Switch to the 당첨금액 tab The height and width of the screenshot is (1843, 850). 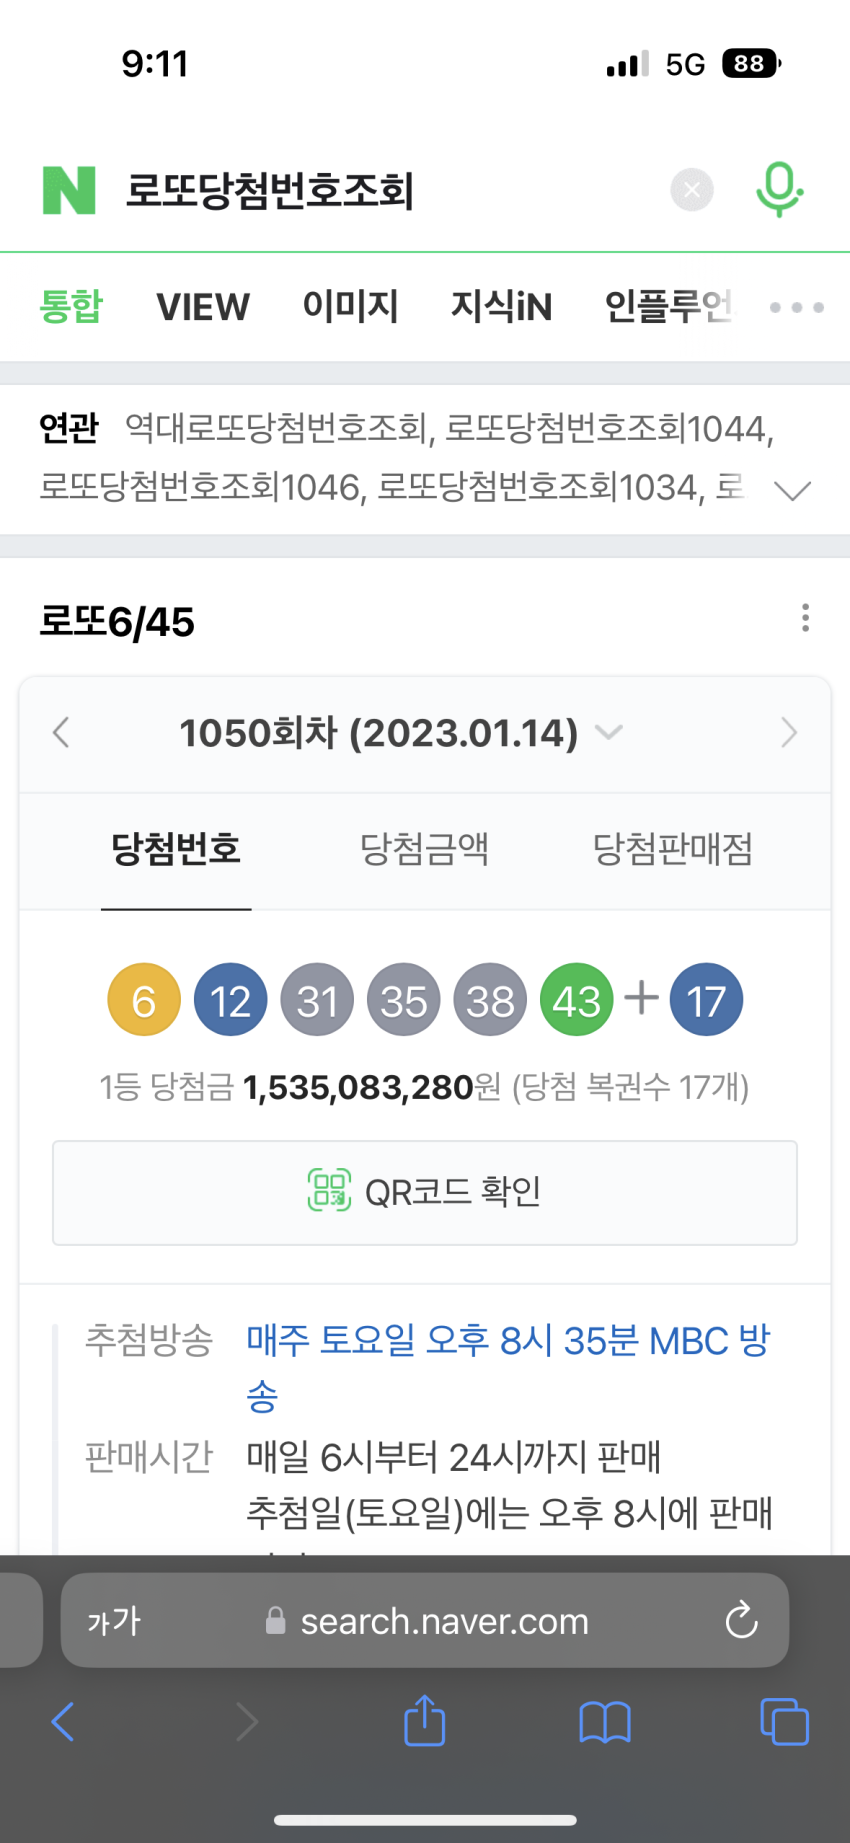(424, 849)
